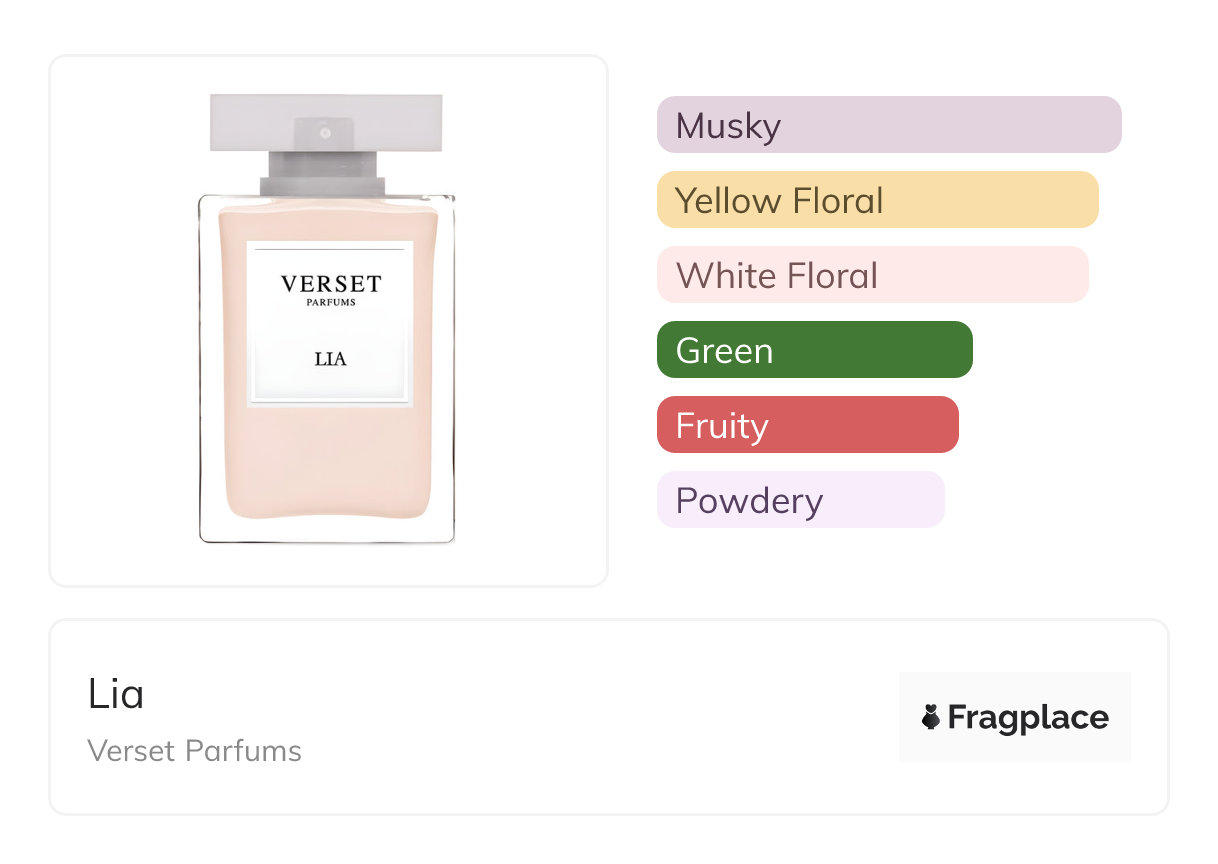Viewport: 1218px width, 864px height.
Task: Click the Fragplace perfume bottle logo icon
Action: tap(931, 717)
